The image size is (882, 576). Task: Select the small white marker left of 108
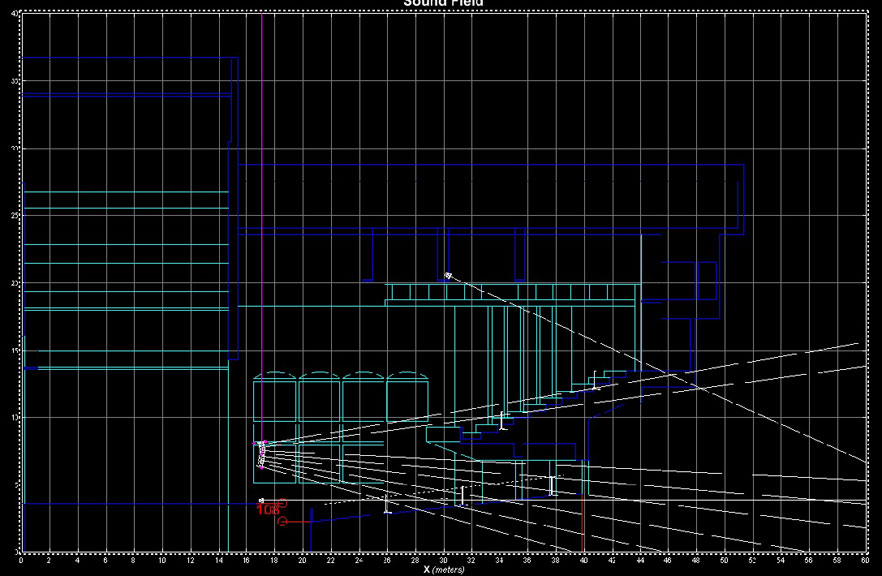261,500
